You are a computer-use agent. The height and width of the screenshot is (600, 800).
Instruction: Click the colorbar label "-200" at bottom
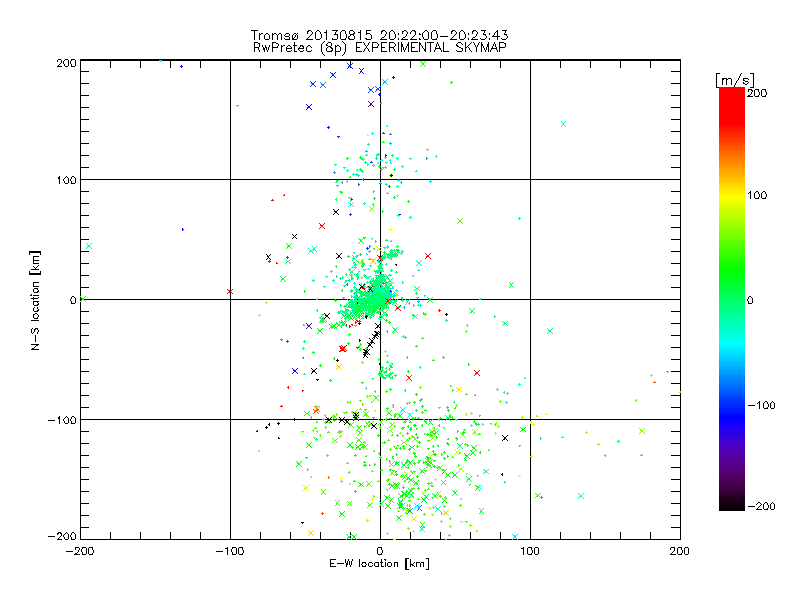coord(761,506)
